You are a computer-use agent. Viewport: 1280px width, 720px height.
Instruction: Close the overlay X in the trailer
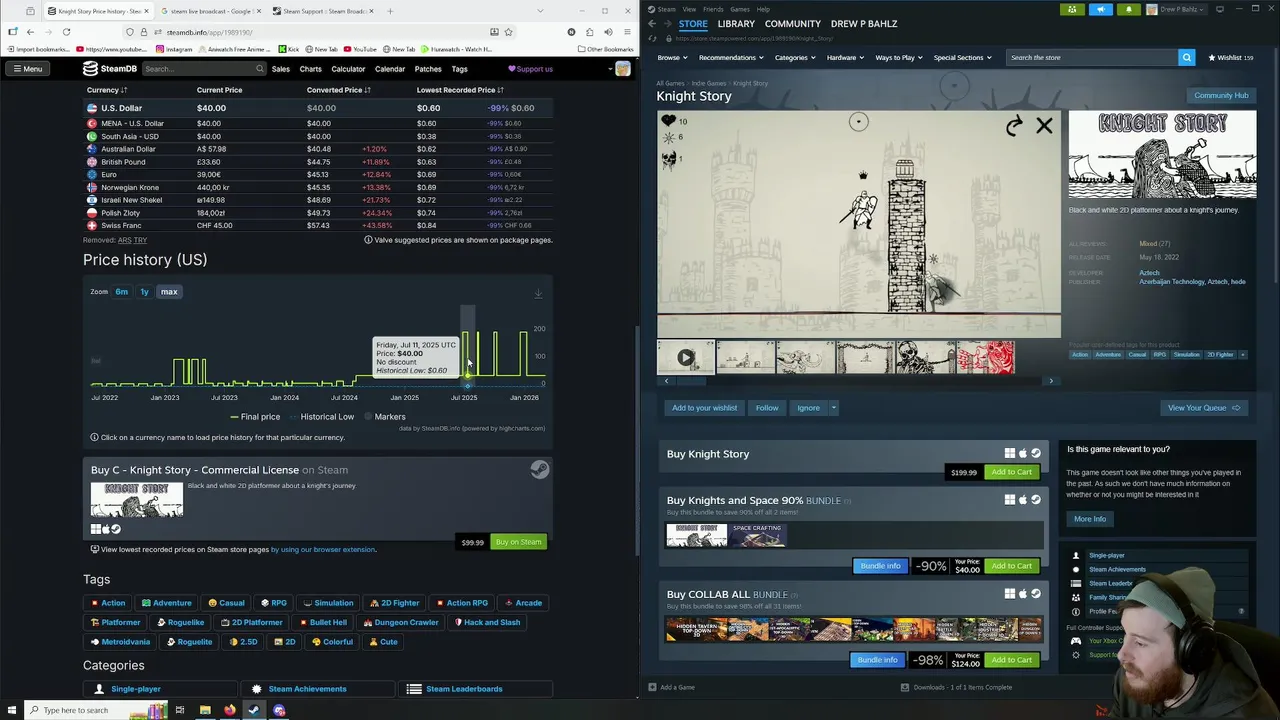pyautogui.click(x=1044, y=126)
